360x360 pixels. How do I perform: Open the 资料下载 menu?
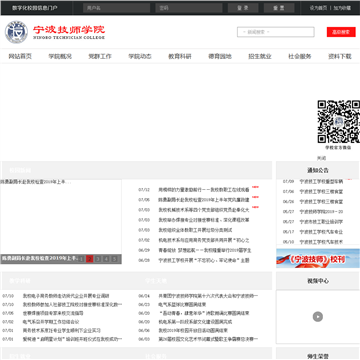(340, 56)
